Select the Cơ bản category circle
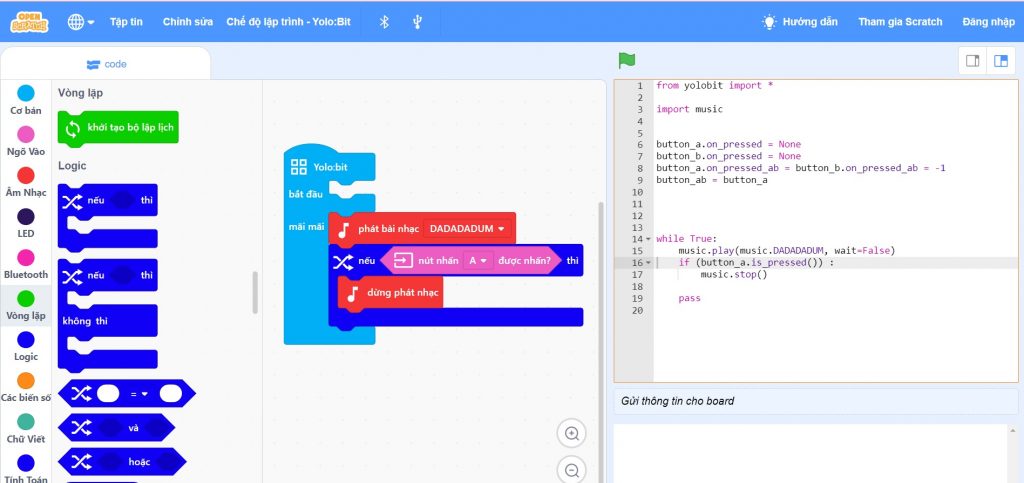Viewport: 1024px width, 483px height. (x=25, y=93)
